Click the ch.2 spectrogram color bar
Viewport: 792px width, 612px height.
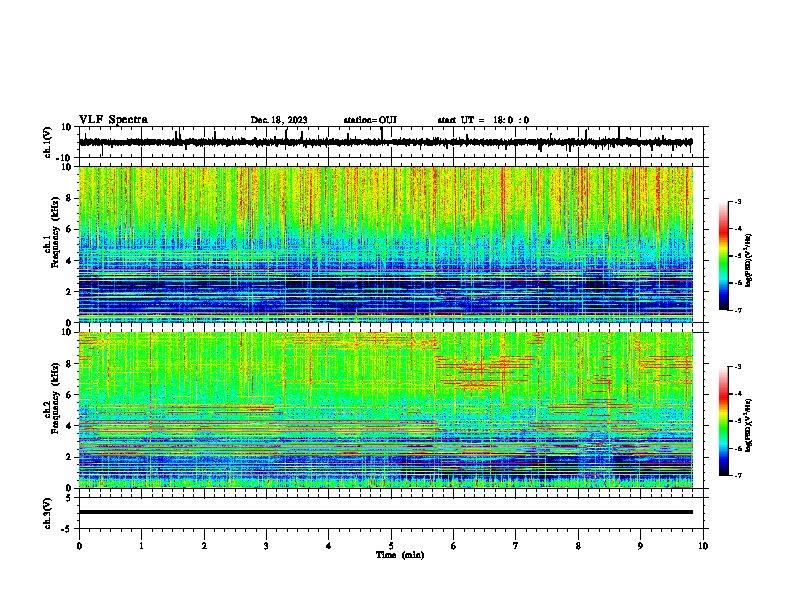tap(723, 421)
